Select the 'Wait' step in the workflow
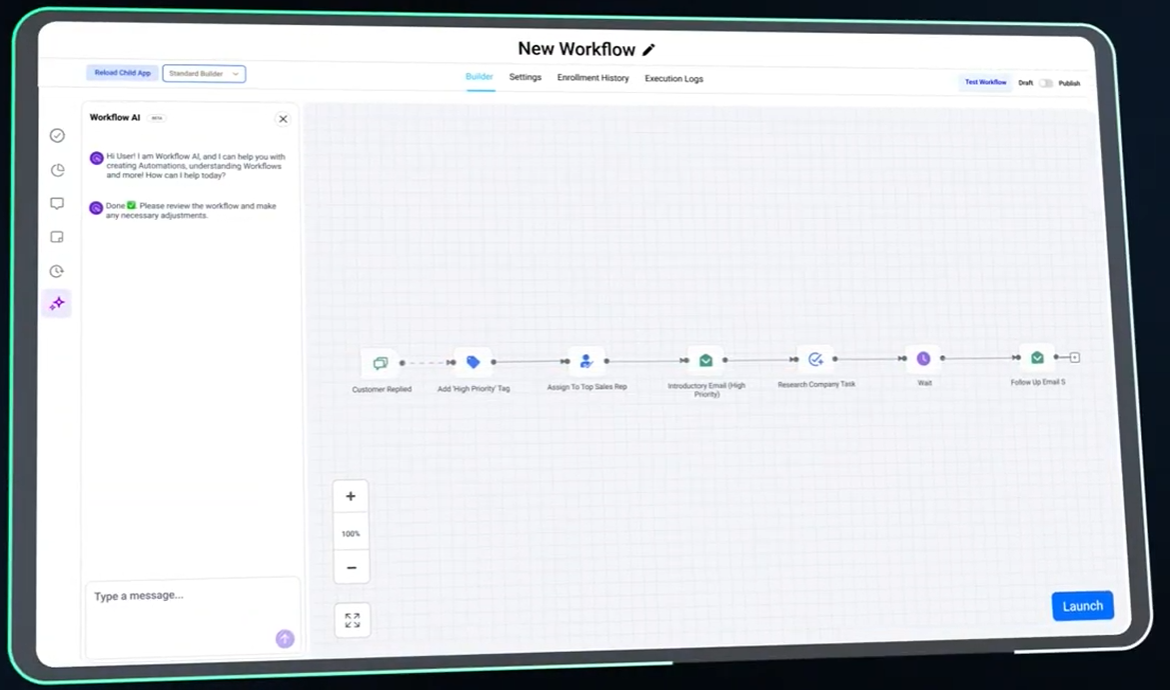Image resolution: width=1170 pixels, height=690 pixels. point(922,357)
